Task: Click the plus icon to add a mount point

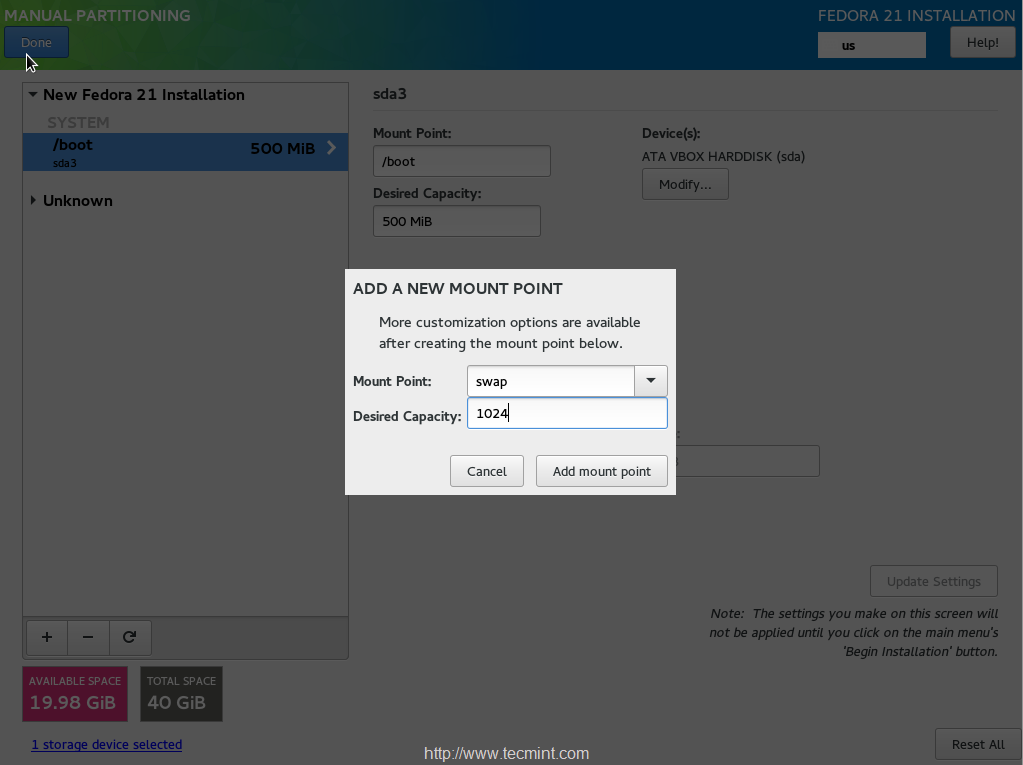Action: pos(47,637)
